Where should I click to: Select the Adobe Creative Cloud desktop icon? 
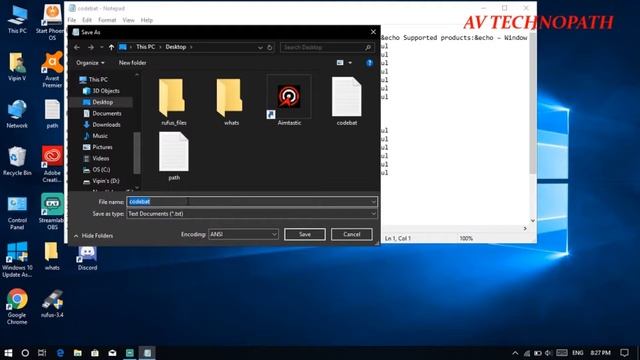tap(52, 164)
